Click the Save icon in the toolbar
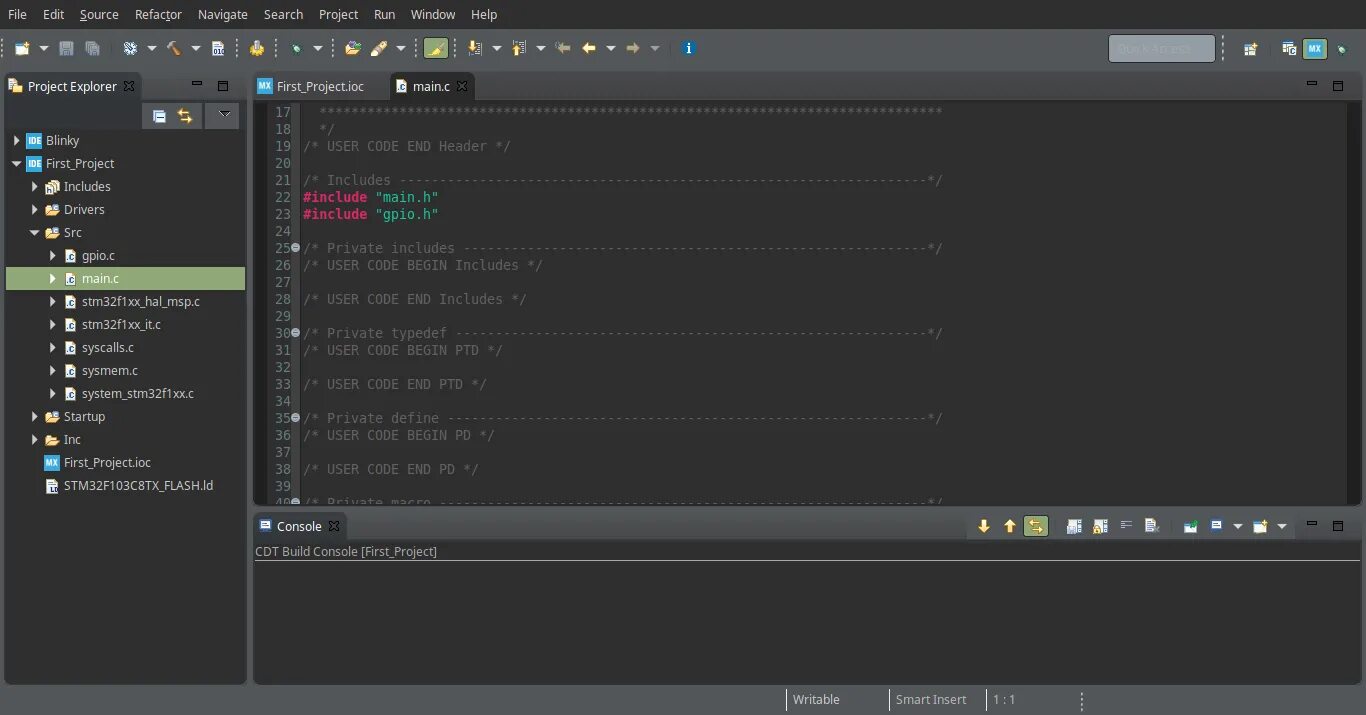This screenshot has width=1366, height=715. pyautogui.click(x=67, y=48)
